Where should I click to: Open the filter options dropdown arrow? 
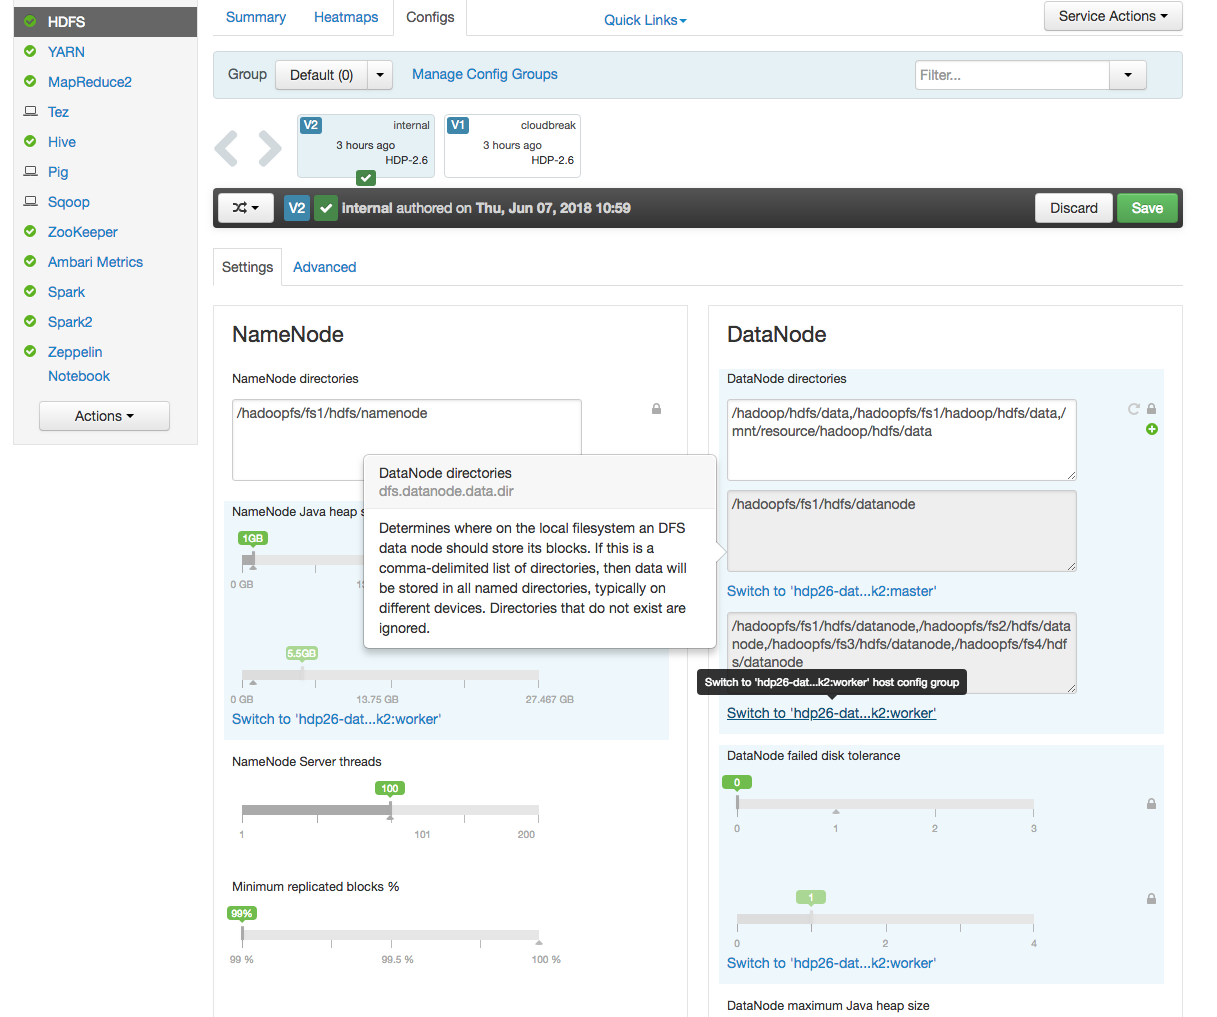(x=1128, y=75)
